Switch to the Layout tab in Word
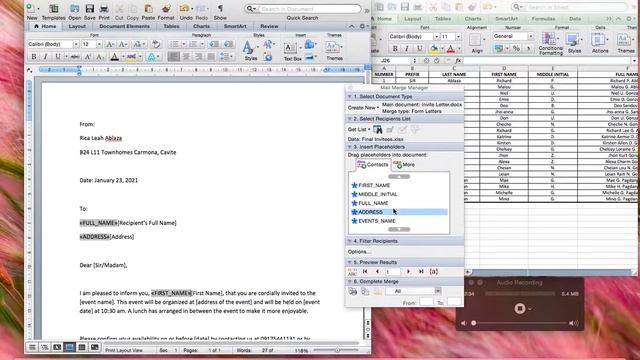The image size is (640, 360). (x=77, y=26)
